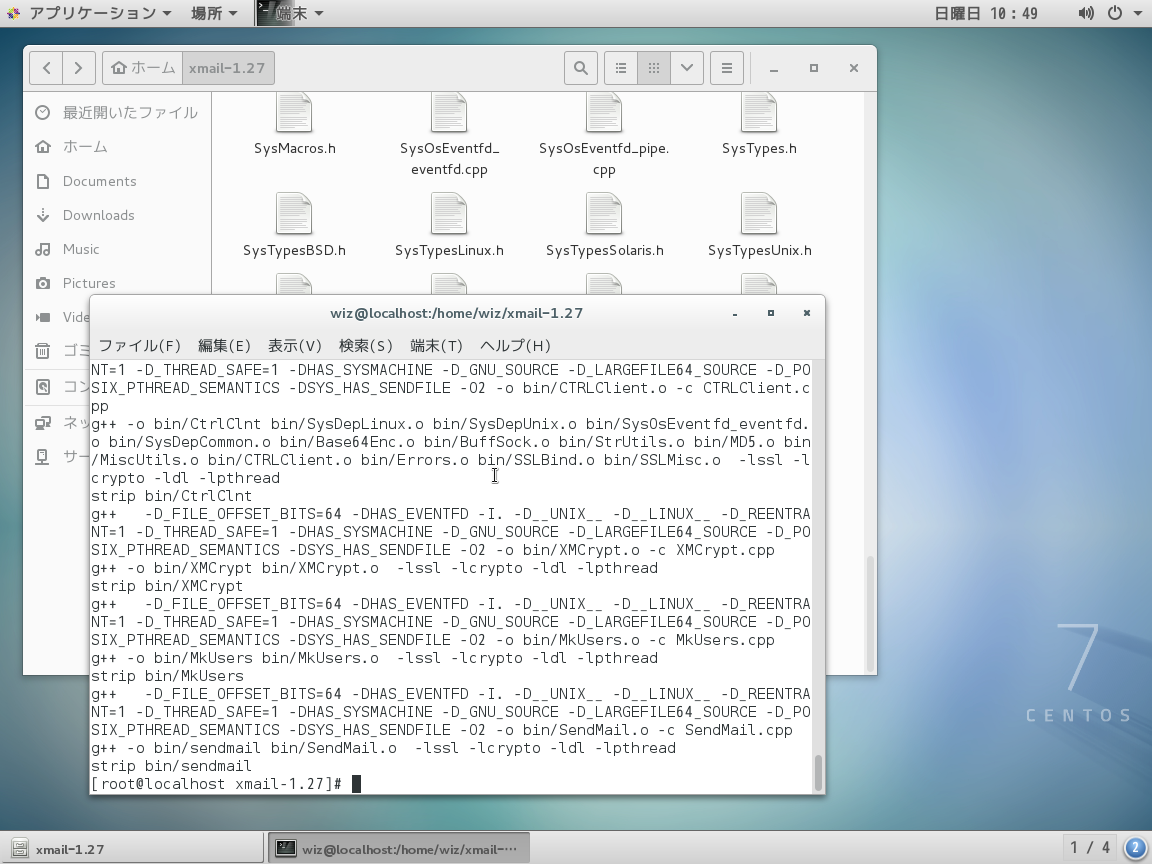The width and height of the screenshot is (1152, 864).
Task: Switch to terminal window in taskbar
Action: (399, 849)
